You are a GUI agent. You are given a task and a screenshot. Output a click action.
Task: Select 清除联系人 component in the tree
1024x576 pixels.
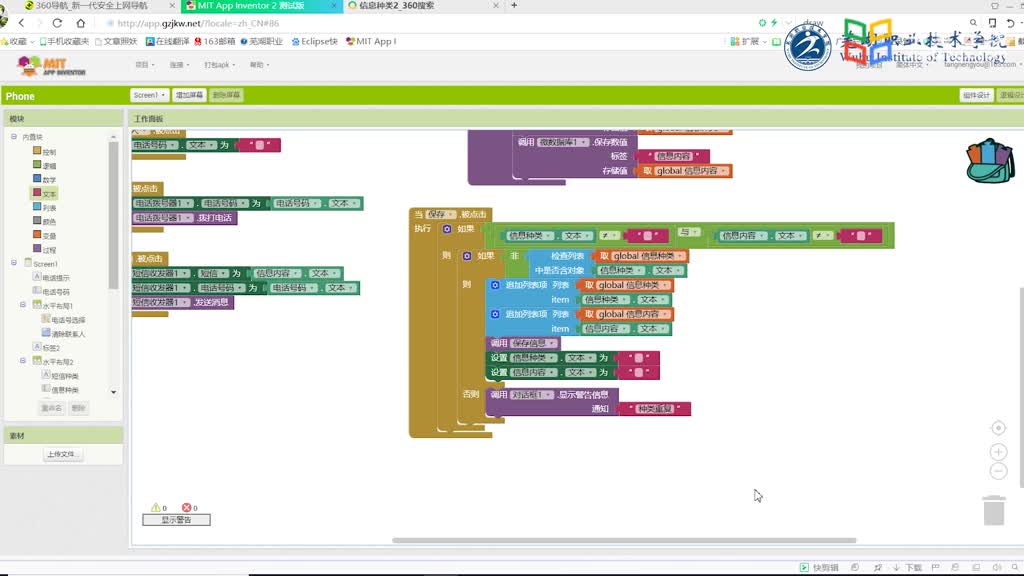click(x=63, y=333)
